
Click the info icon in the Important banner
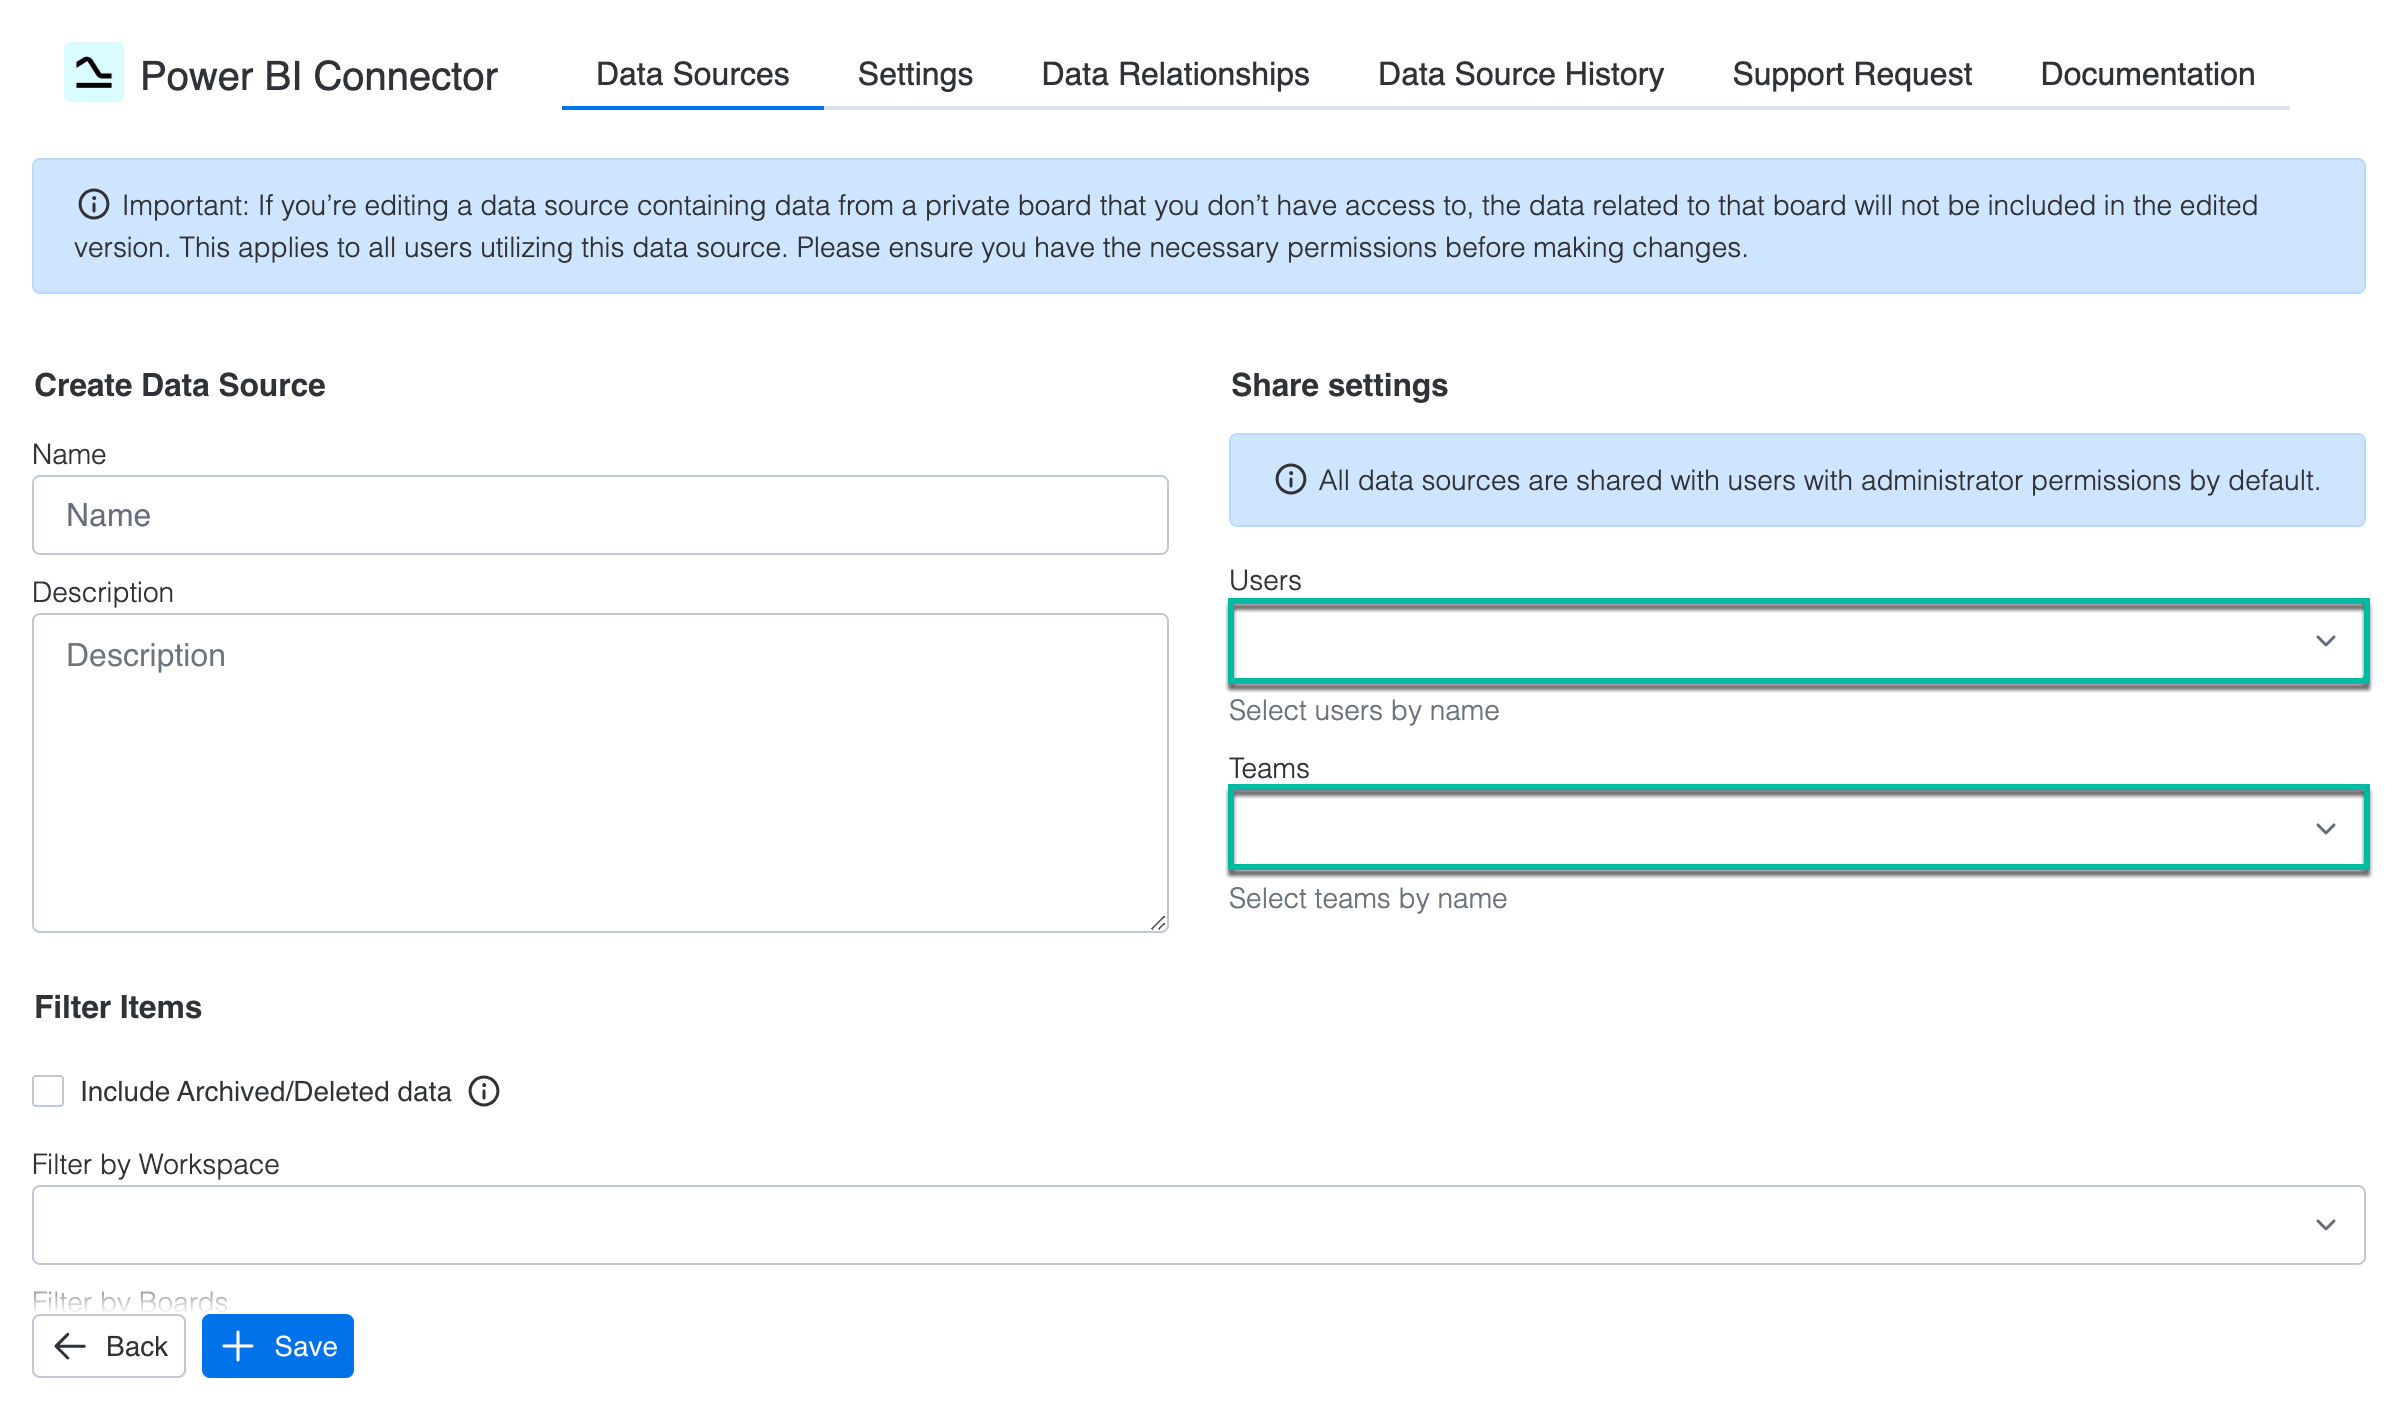point(93,203)
